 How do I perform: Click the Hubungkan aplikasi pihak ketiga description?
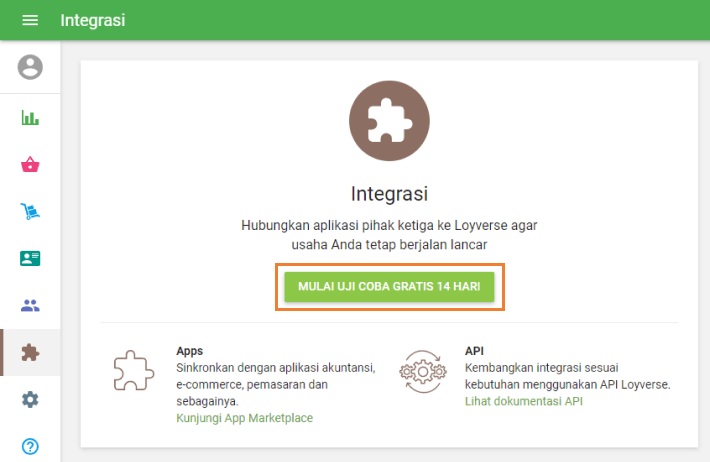pyautogui.click(x=389, y=235)
